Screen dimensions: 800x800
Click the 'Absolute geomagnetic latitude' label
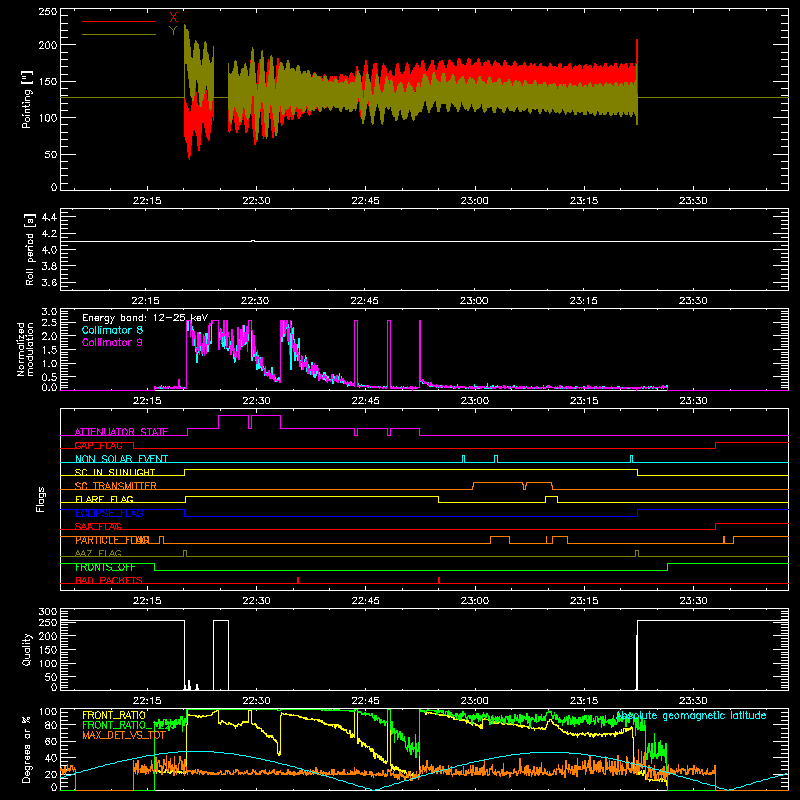click(x=691, y=715)
